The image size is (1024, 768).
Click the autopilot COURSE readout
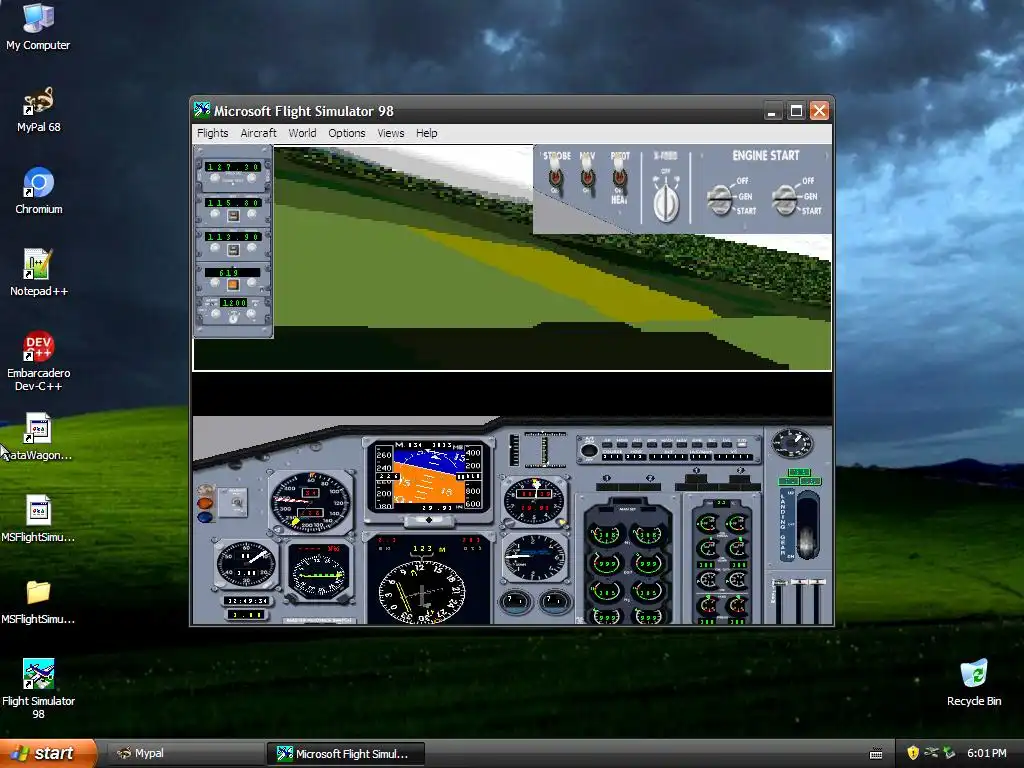[613, 456]
